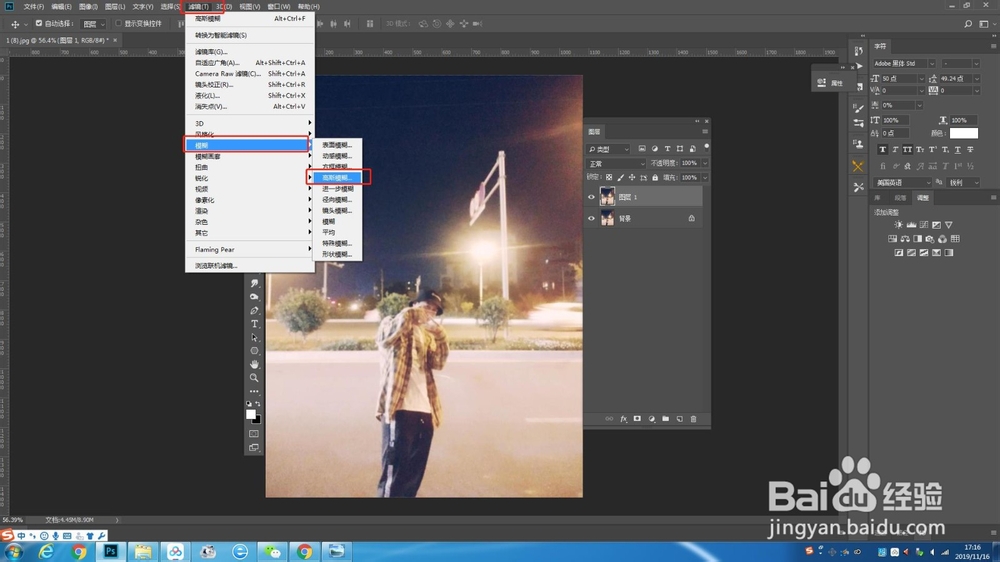
Task: Open the leading 49.24 dropdown
Action: click(976, 78)
